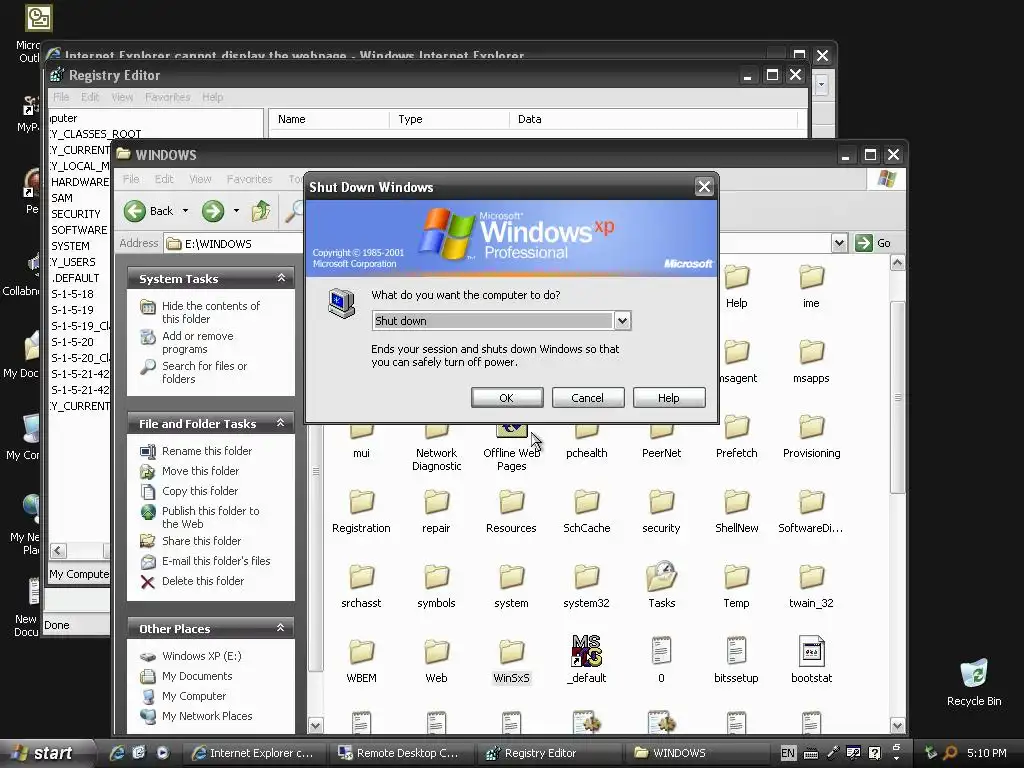Open My Documents in Other Places

pos(197,677)
